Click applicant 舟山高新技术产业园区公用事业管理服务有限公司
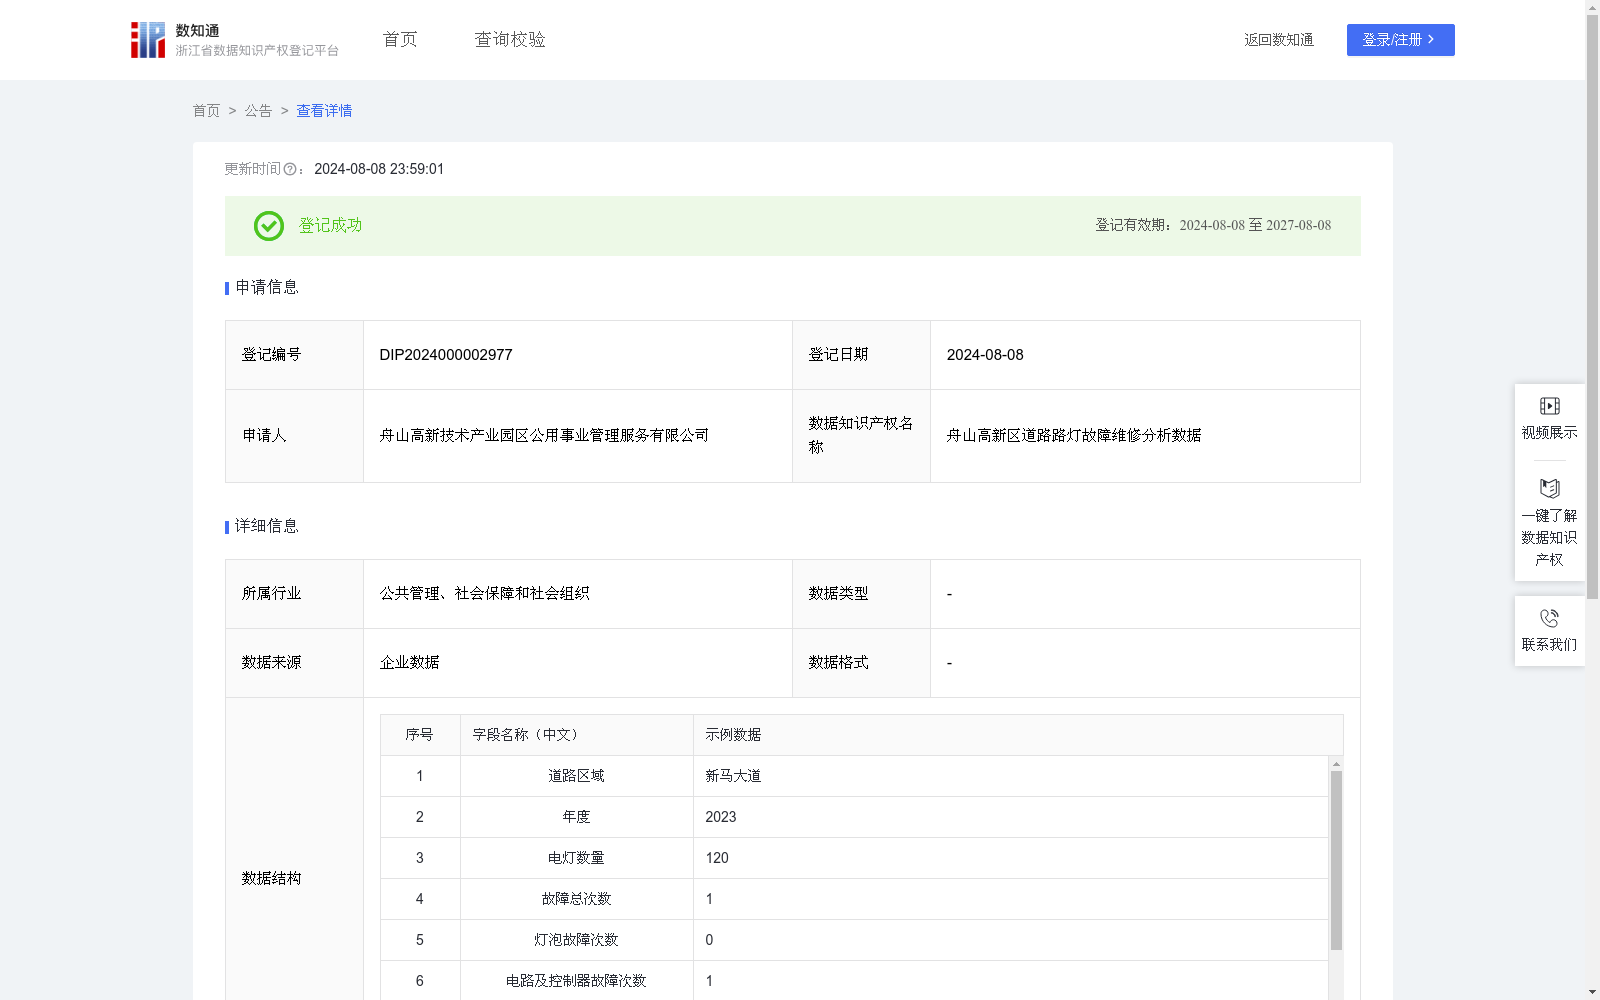Viewport: 1600px width, 1000px height. point(544,436)
